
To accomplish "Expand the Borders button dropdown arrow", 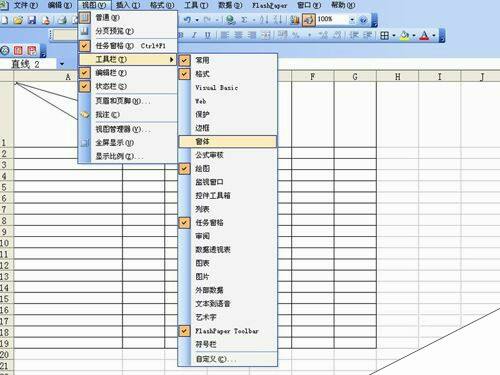I will (394, 35).
